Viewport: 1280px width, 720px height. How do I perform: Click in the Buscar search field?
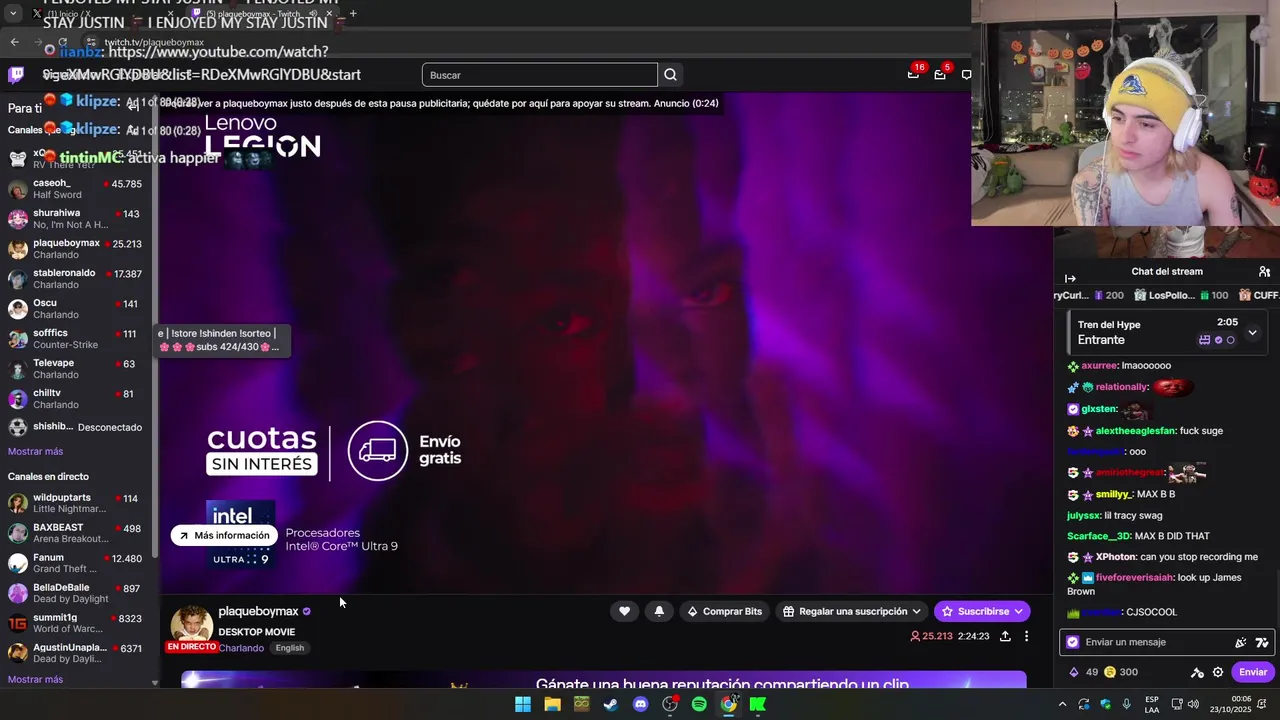(x=540, y=75)
